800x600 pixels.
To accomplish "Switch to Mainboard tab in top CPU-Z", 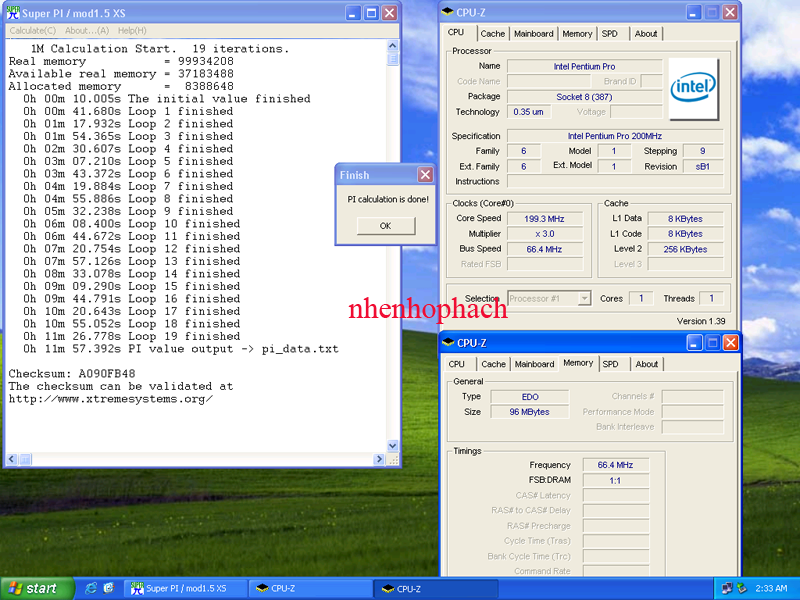I will tap(534, 34).
